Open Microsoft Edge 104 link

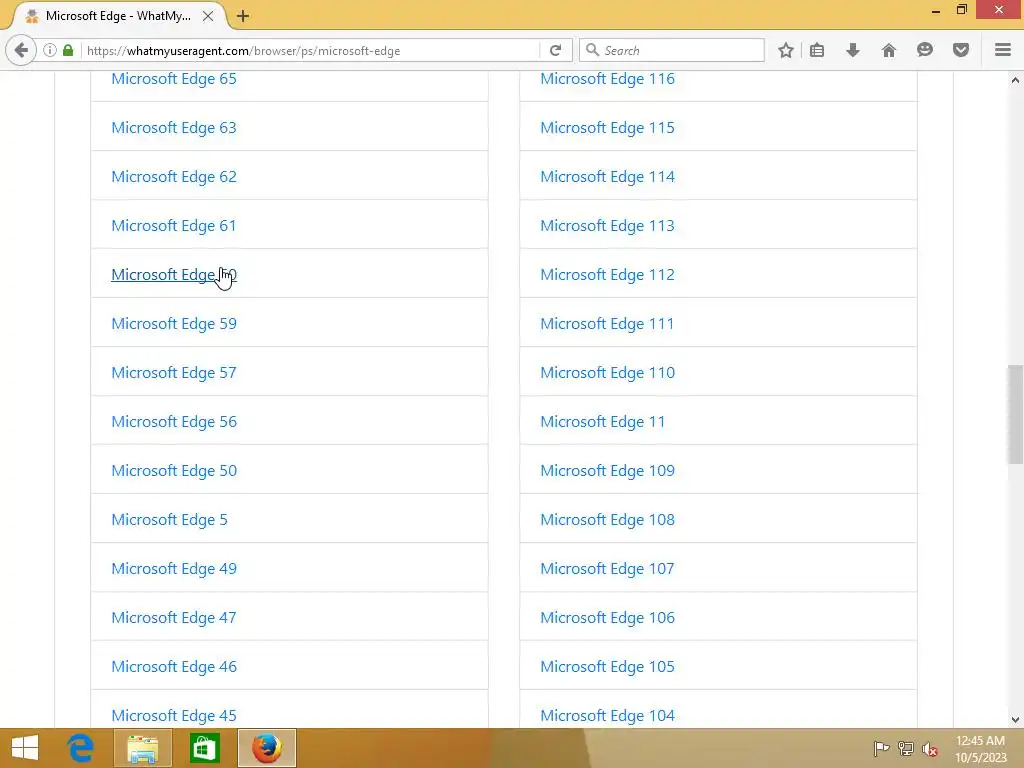[x=607, y=716]
